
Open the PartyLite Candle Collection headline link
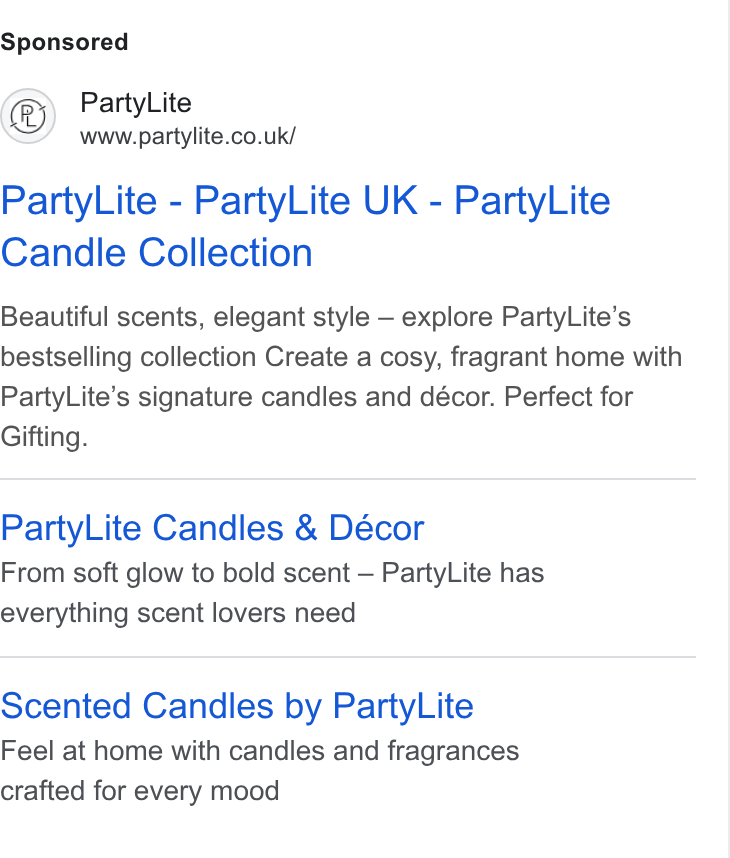click(x=305, y=227)
